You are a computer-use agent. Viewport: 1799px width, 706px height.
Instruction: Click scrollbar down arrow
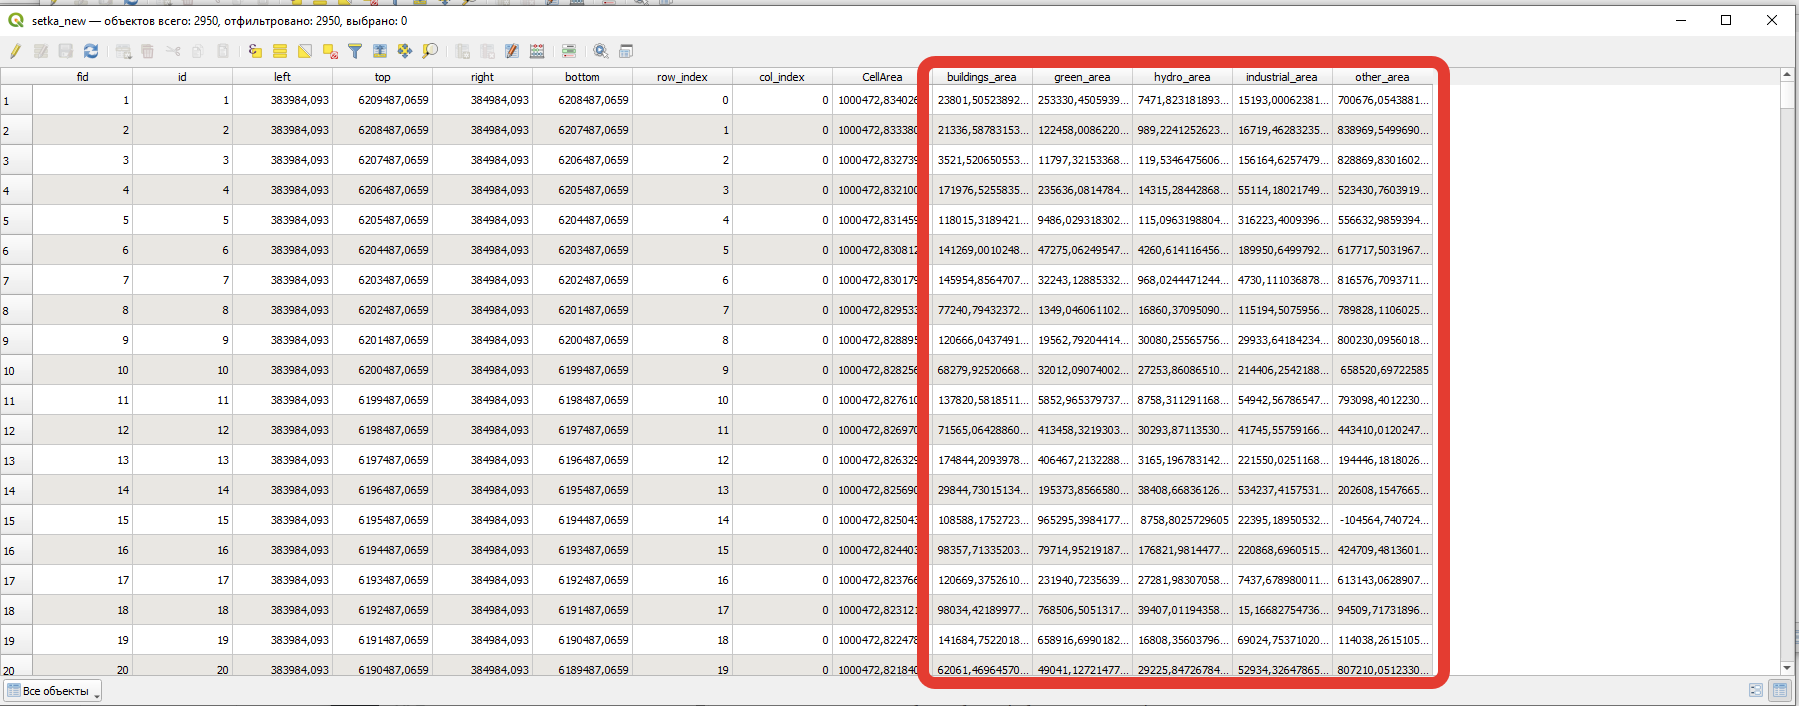point(1787,668)
